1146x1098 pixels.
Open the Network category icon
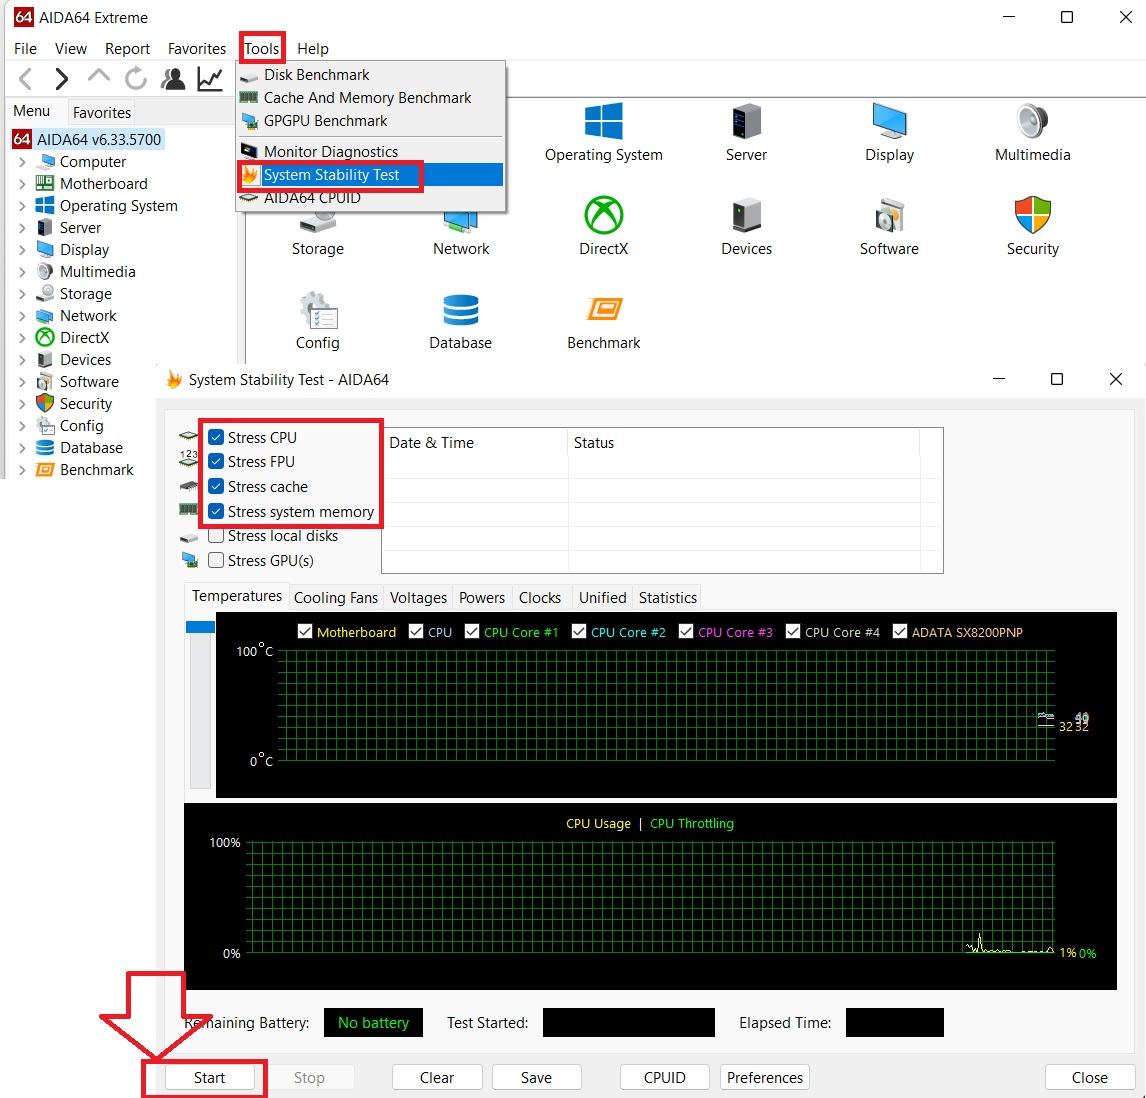tap(460, 222)
